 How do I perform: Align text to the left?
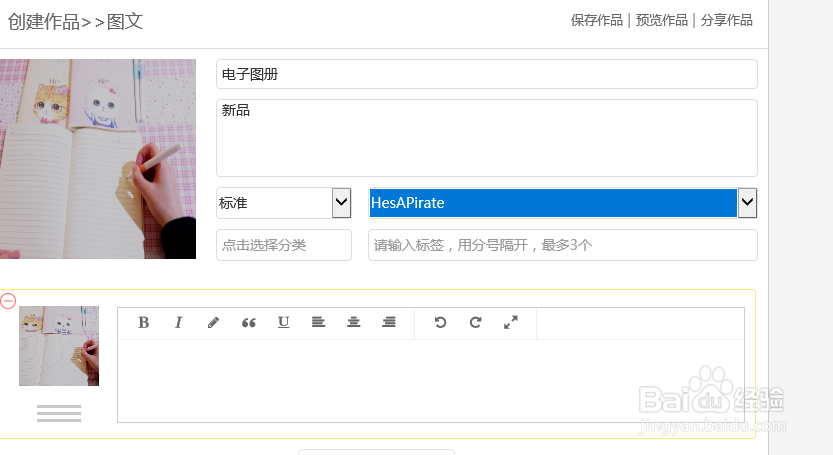tap(318, 322)
